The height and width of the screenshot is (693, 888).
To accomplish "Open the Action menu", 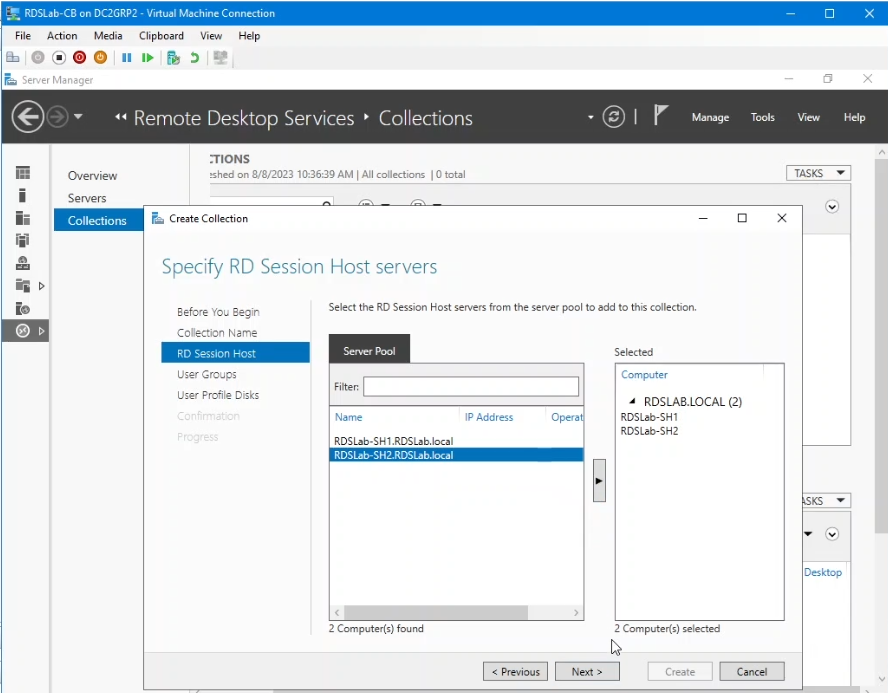I will (62, 36).
